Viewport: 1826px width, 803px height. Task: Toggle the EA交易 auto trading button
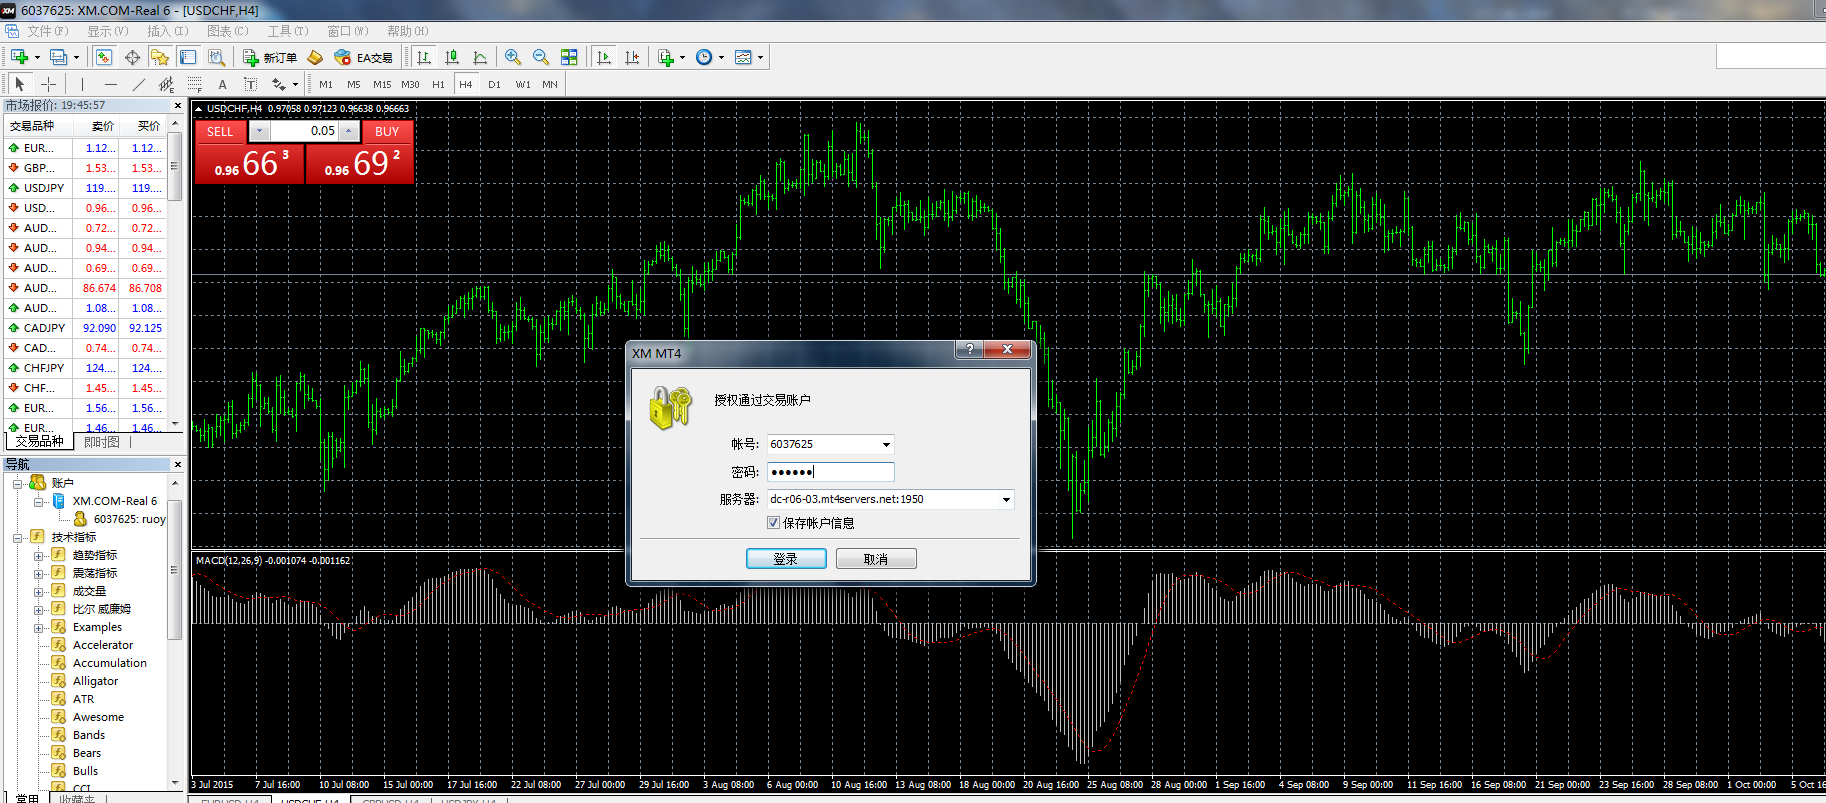click(x=364, y=57)
